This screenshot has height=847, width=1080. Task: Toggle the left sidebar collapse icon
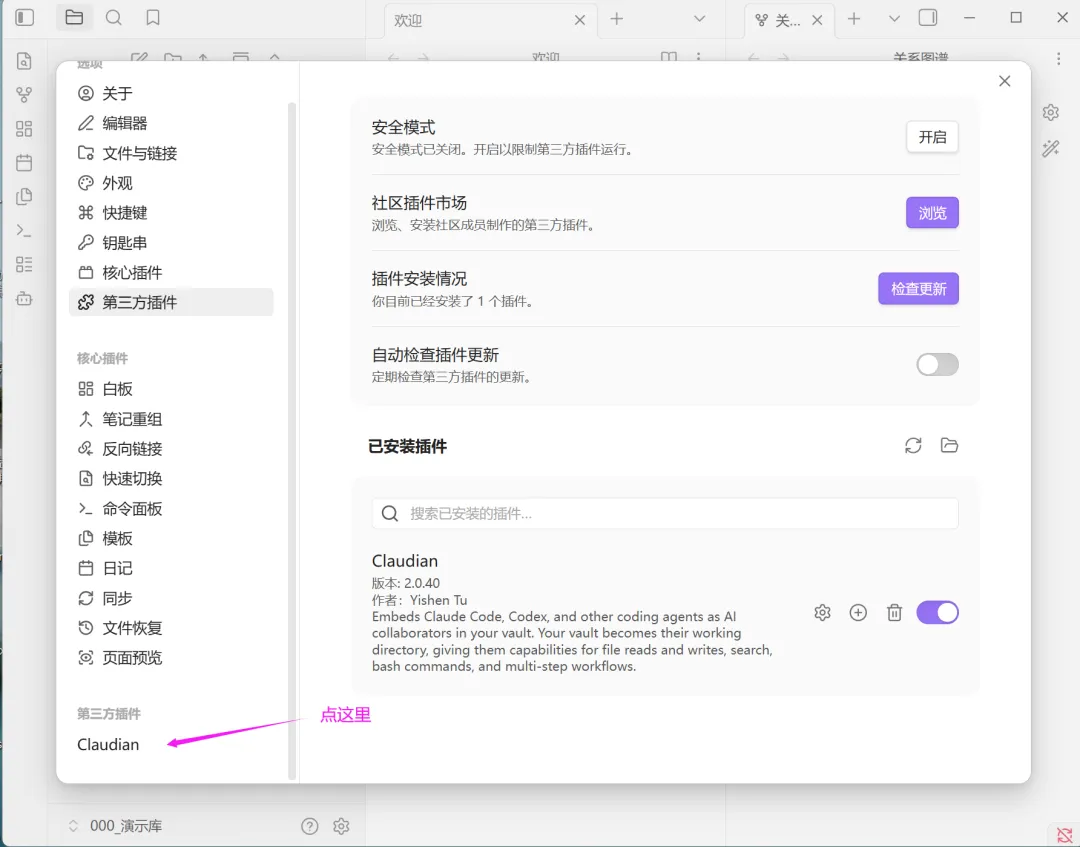click(x=24, y=17)
